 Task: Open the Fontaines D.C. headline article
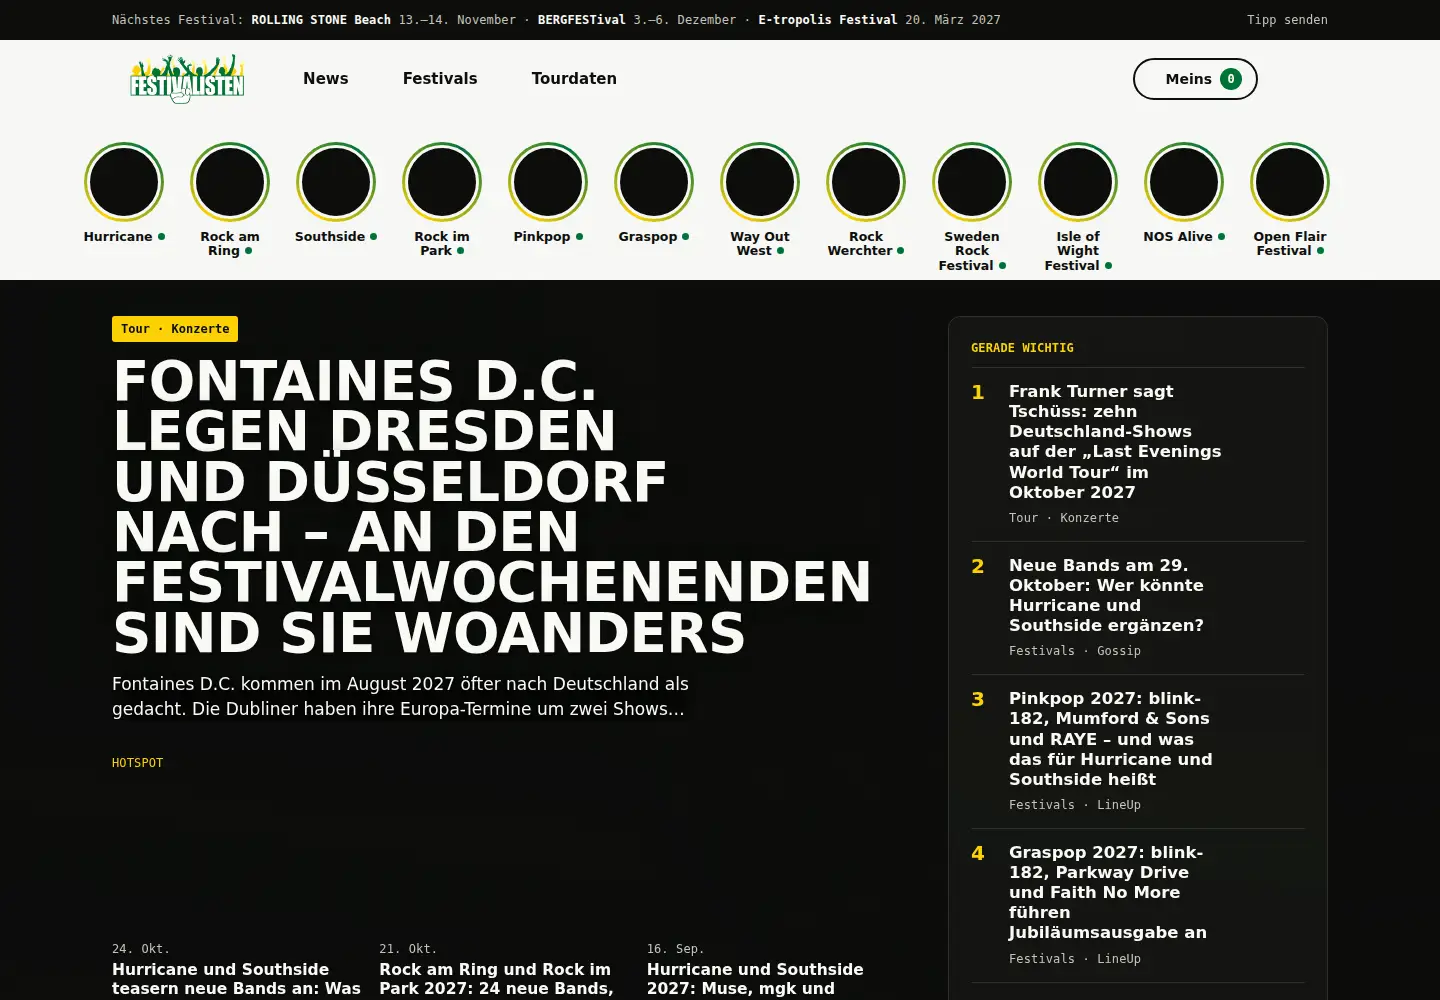(492, 507)
